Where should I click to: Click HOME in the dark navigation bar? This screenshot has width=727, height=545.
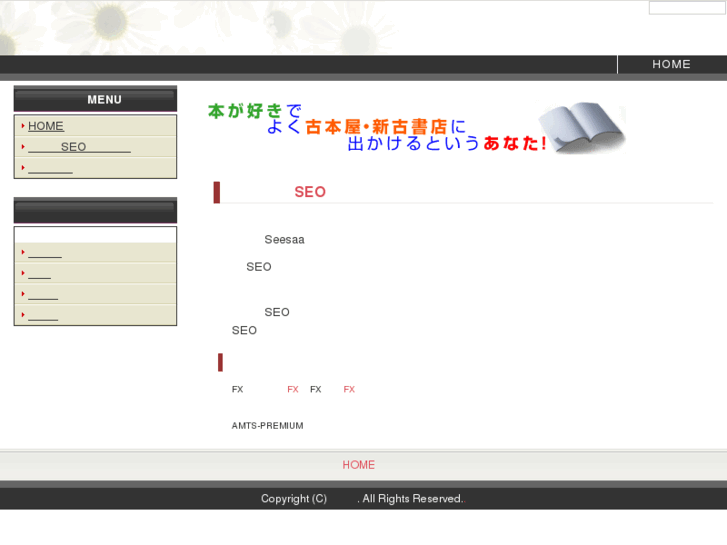point(671,64)
